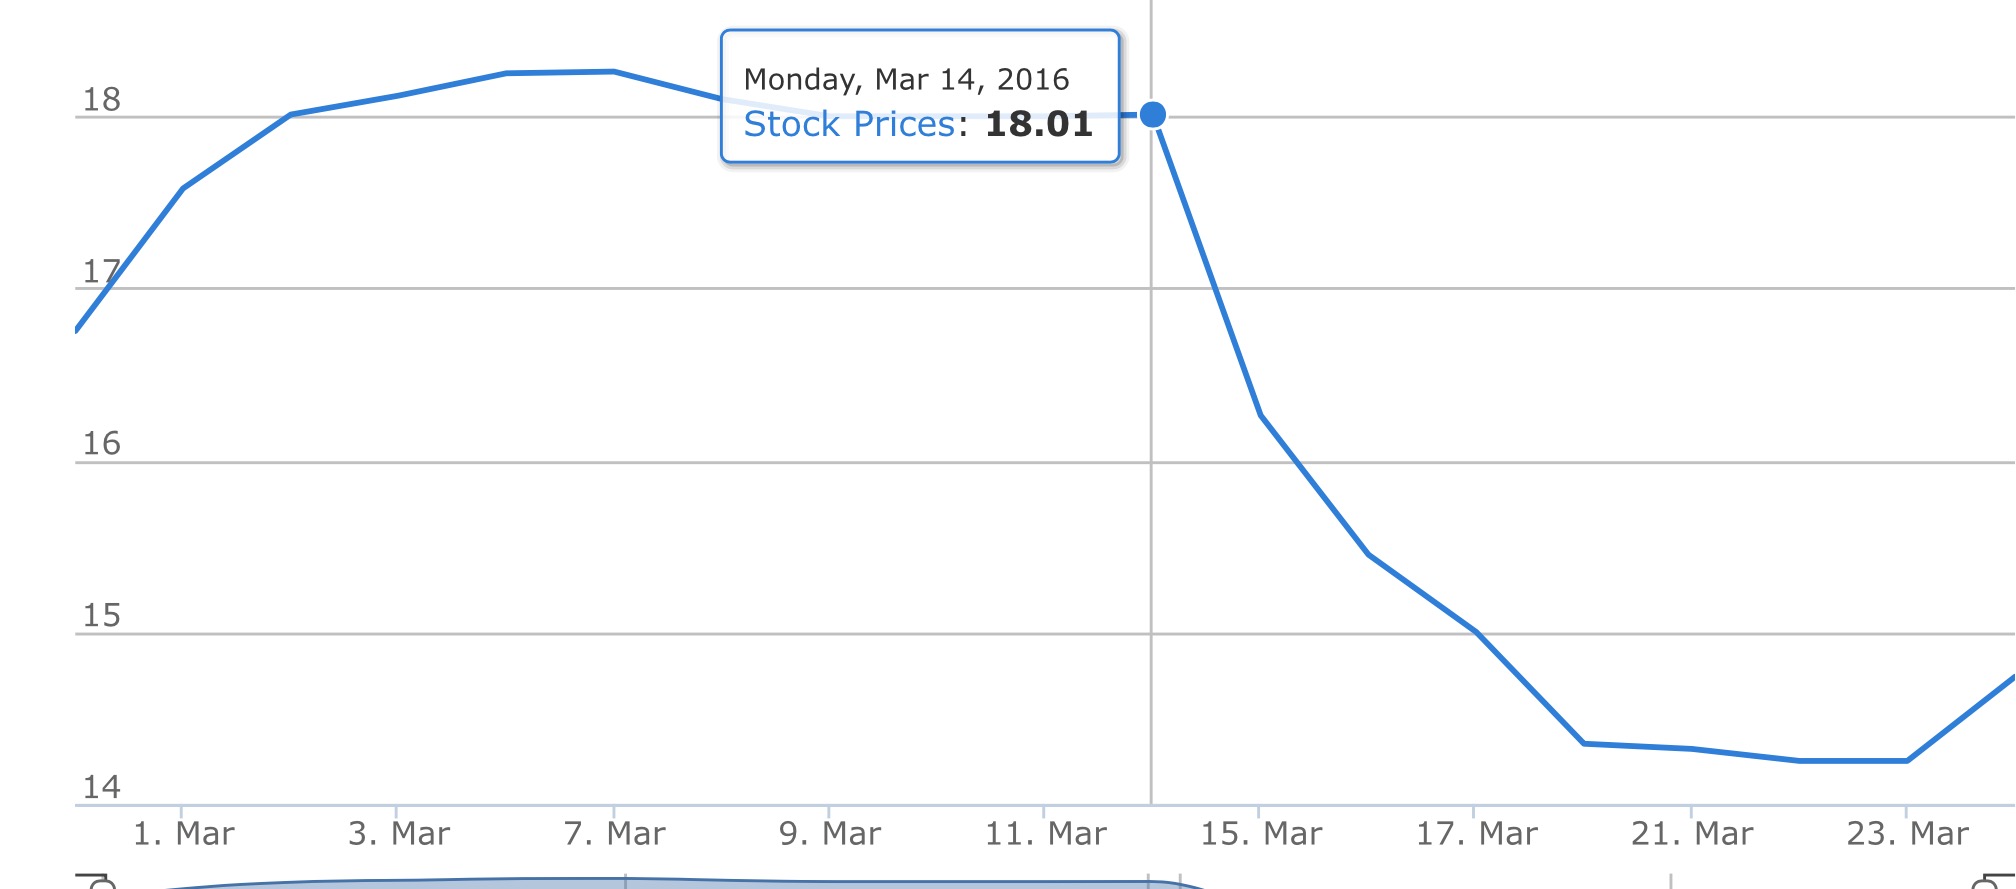
Task: Select the "3. Mar" date label
Action: click(x=399, y=833)
